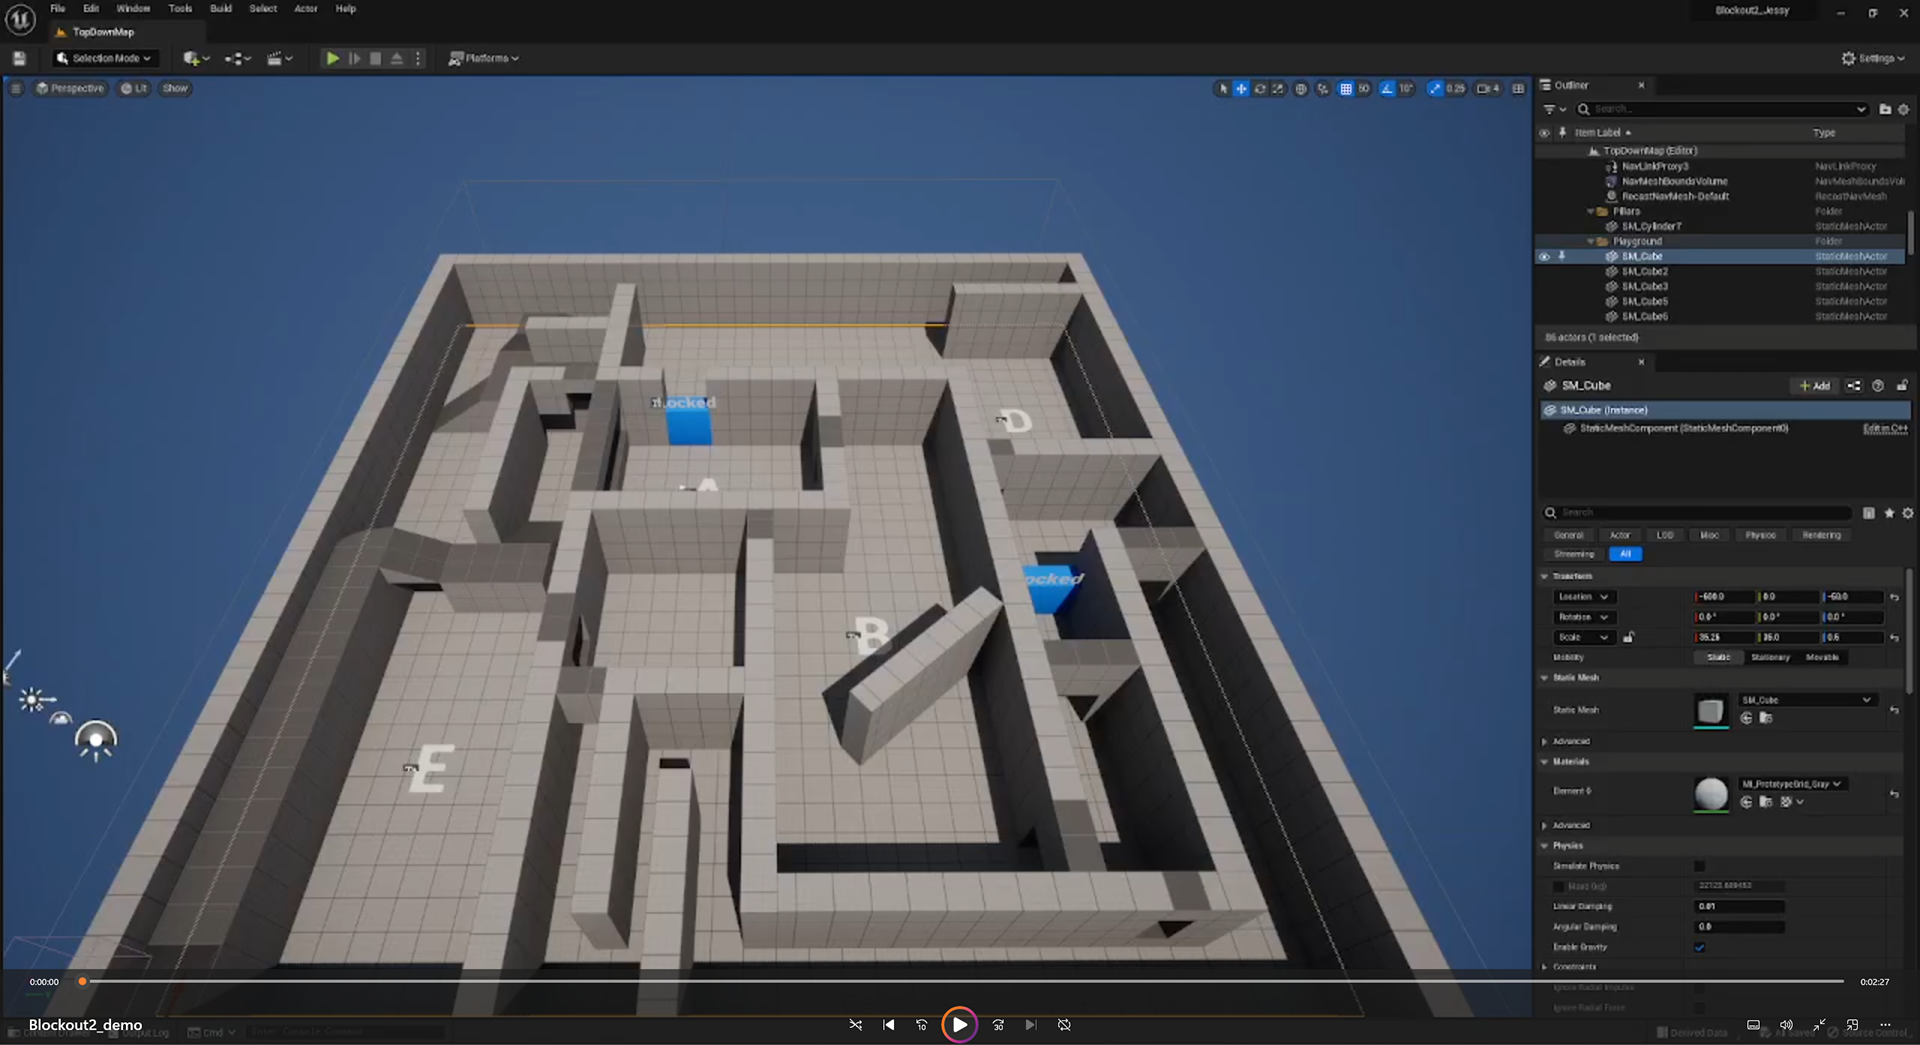
Task: Activate the viewport Select cursor tool
Action: point(1222,89)
